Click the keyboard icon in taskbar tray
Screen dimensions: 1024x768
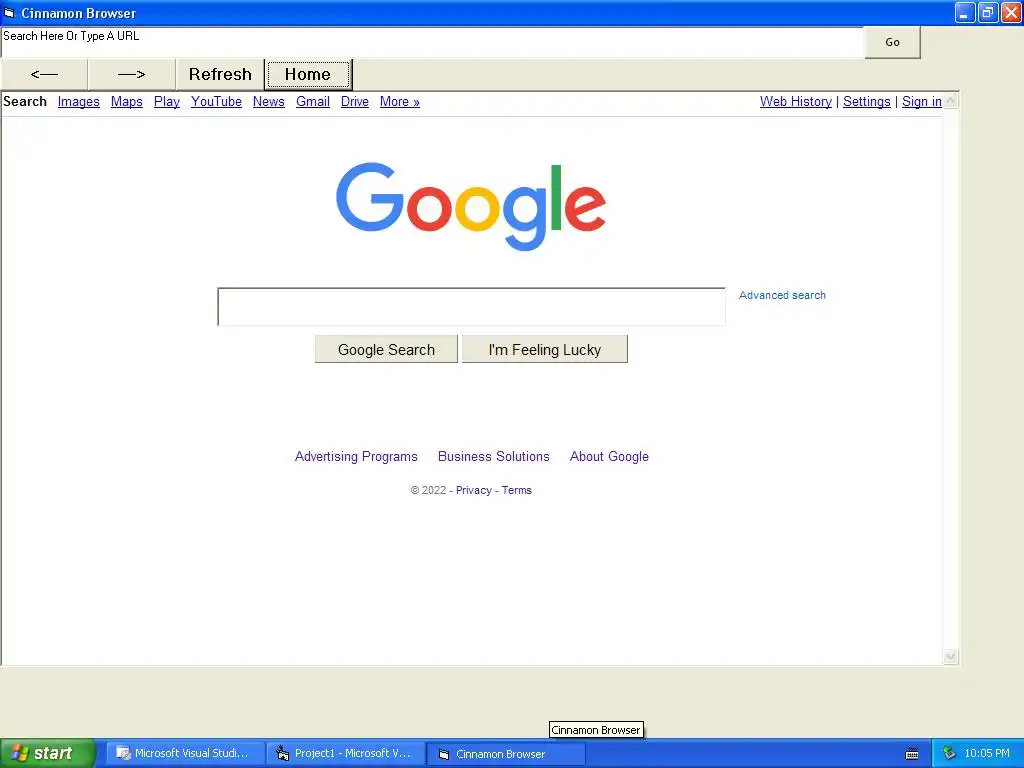coord(912,754)
